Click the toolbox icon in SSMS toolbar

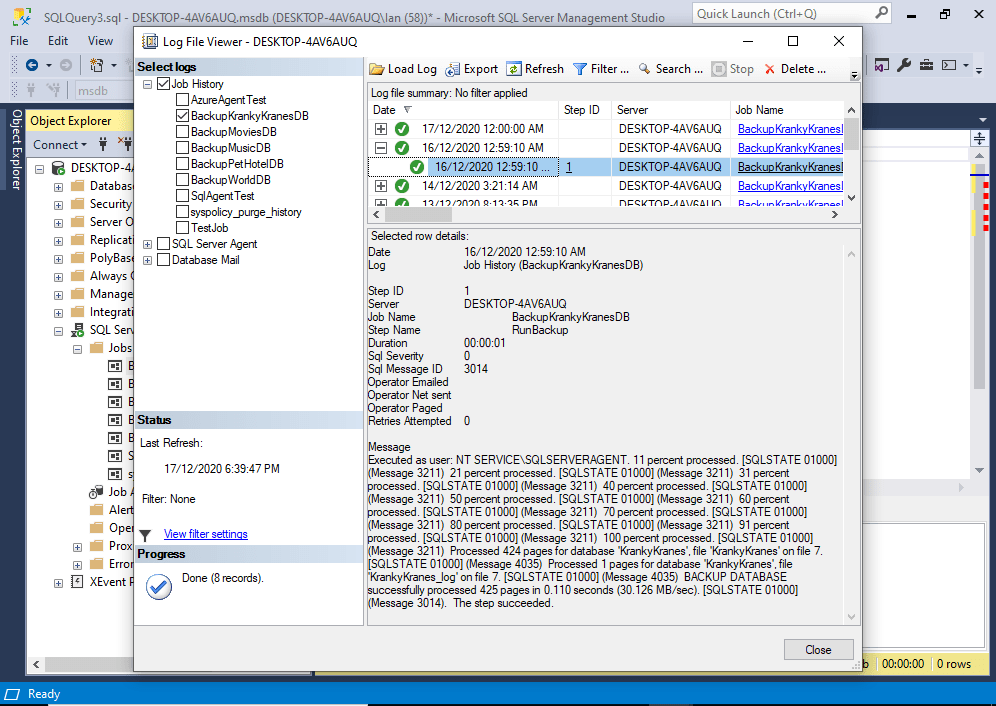coord(926,65)
